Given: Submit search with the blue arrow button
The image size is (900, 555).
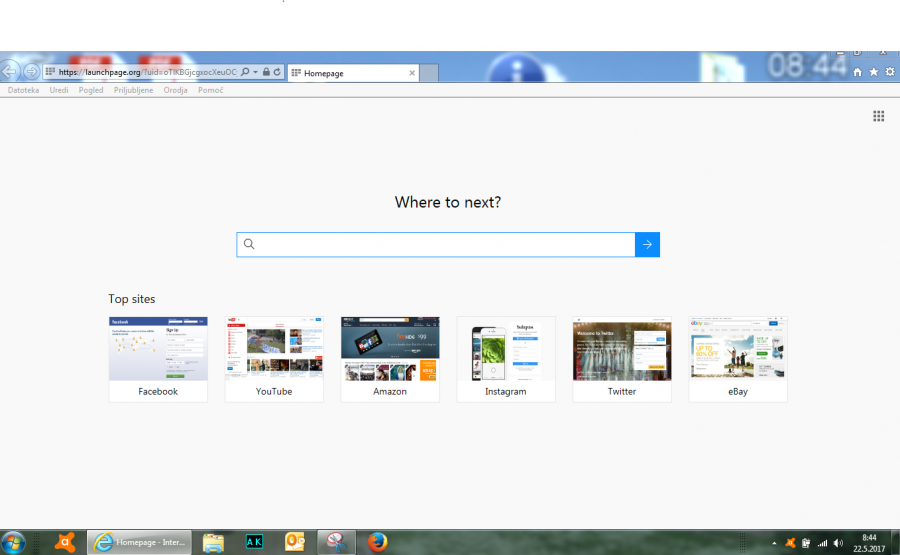Looking at the screenshot, I should pos(647,244).
